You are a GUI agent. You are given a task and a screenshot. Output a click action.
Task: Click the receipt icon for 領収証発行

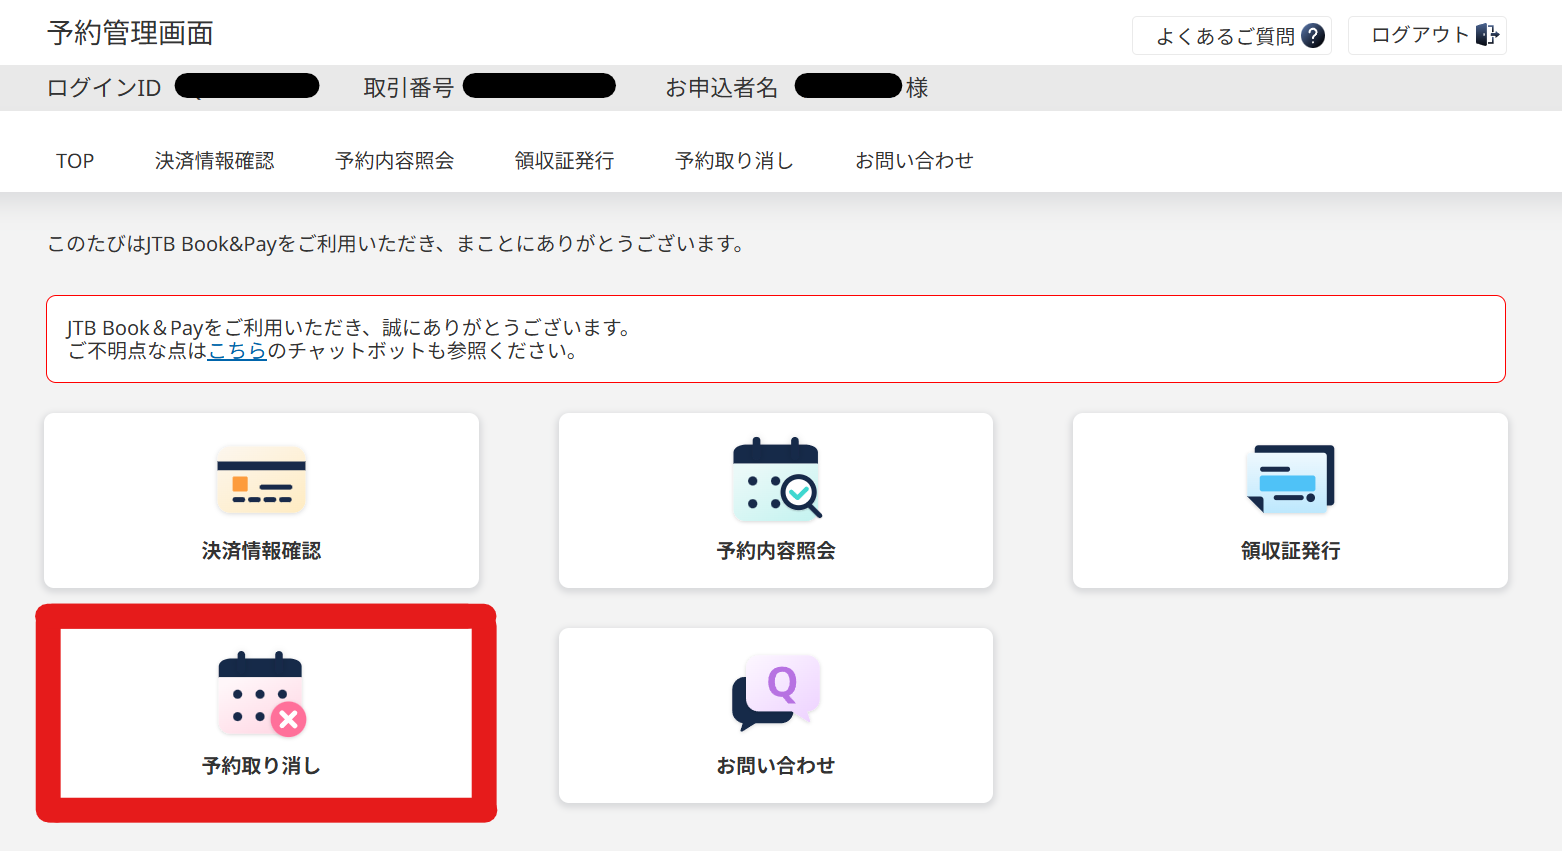[x=1290, y=480]
